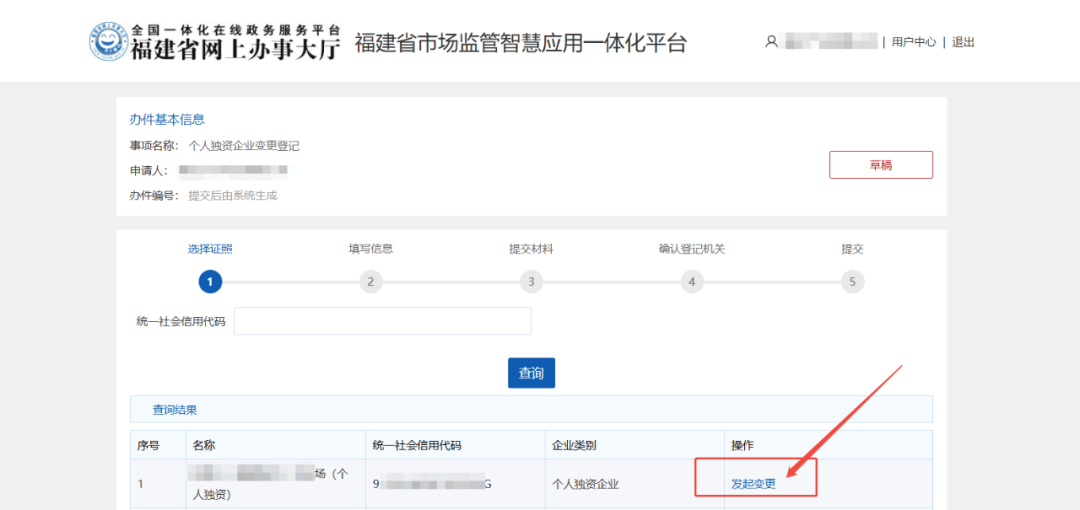Go to 确认登记机关 step label
The width and height of the screenshot is (1080, 510).
click(691, 249)
